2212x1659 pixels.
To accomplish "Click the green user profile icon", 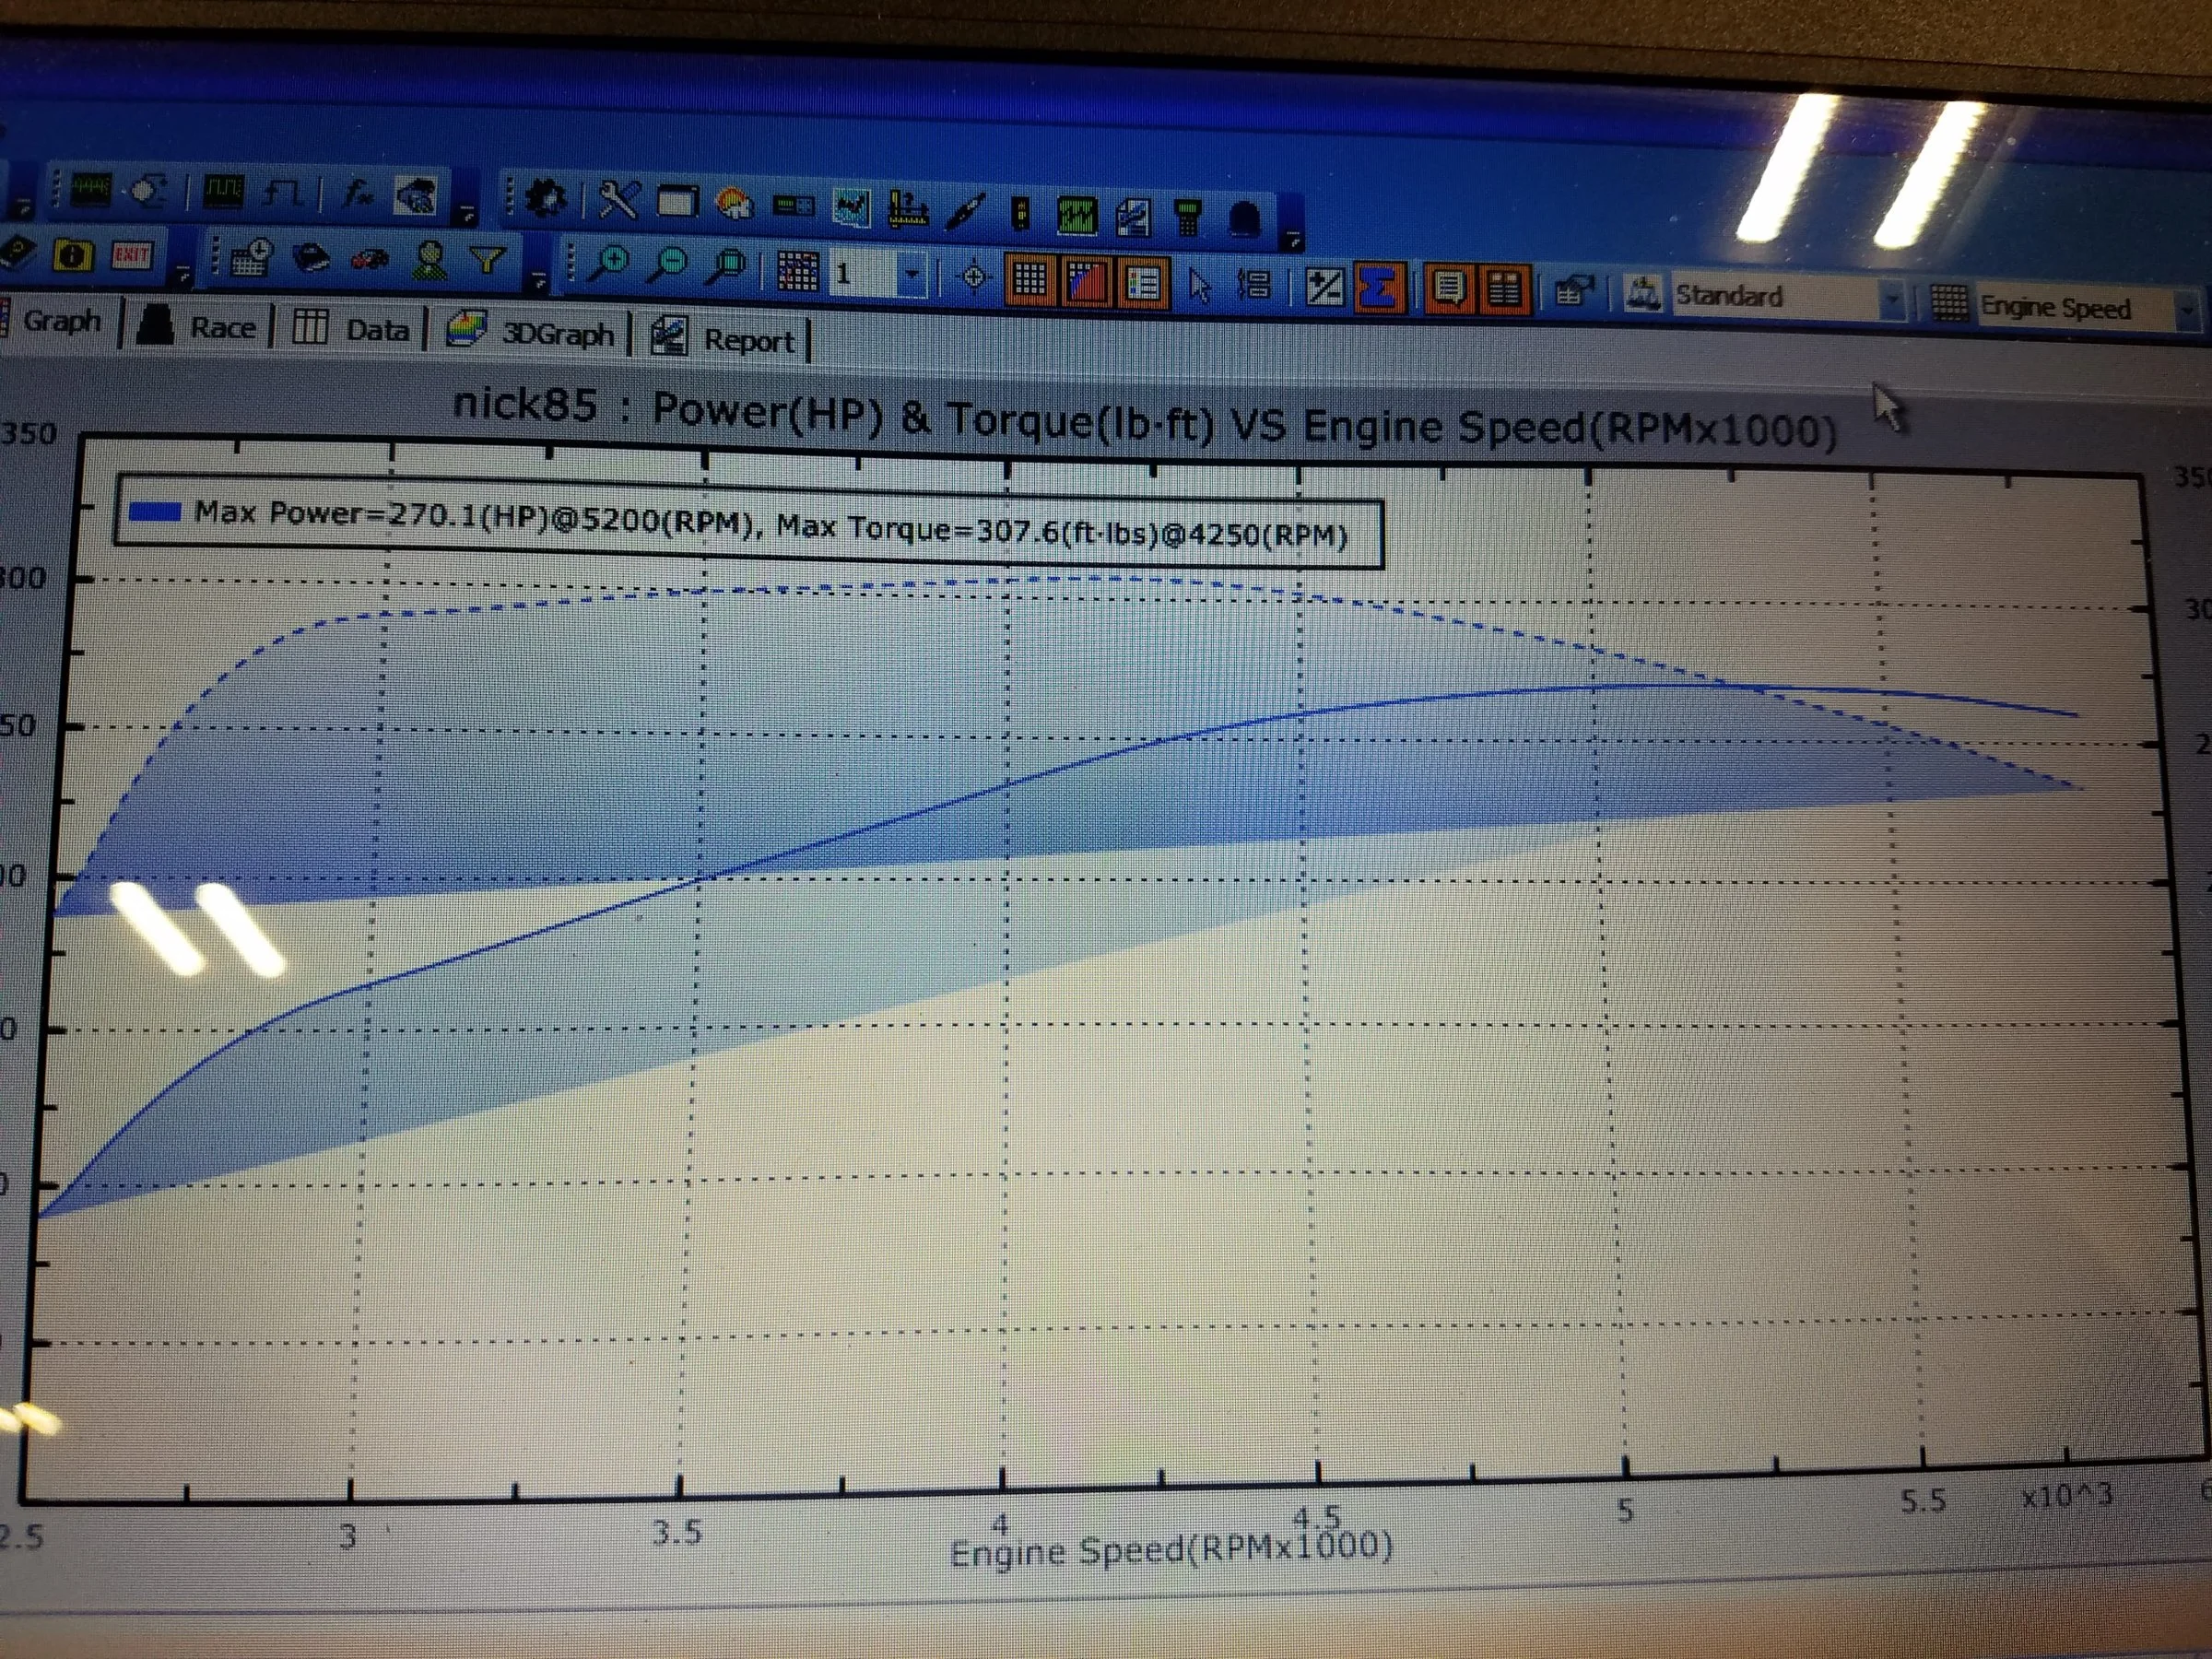I will click(x=431, y=261).
